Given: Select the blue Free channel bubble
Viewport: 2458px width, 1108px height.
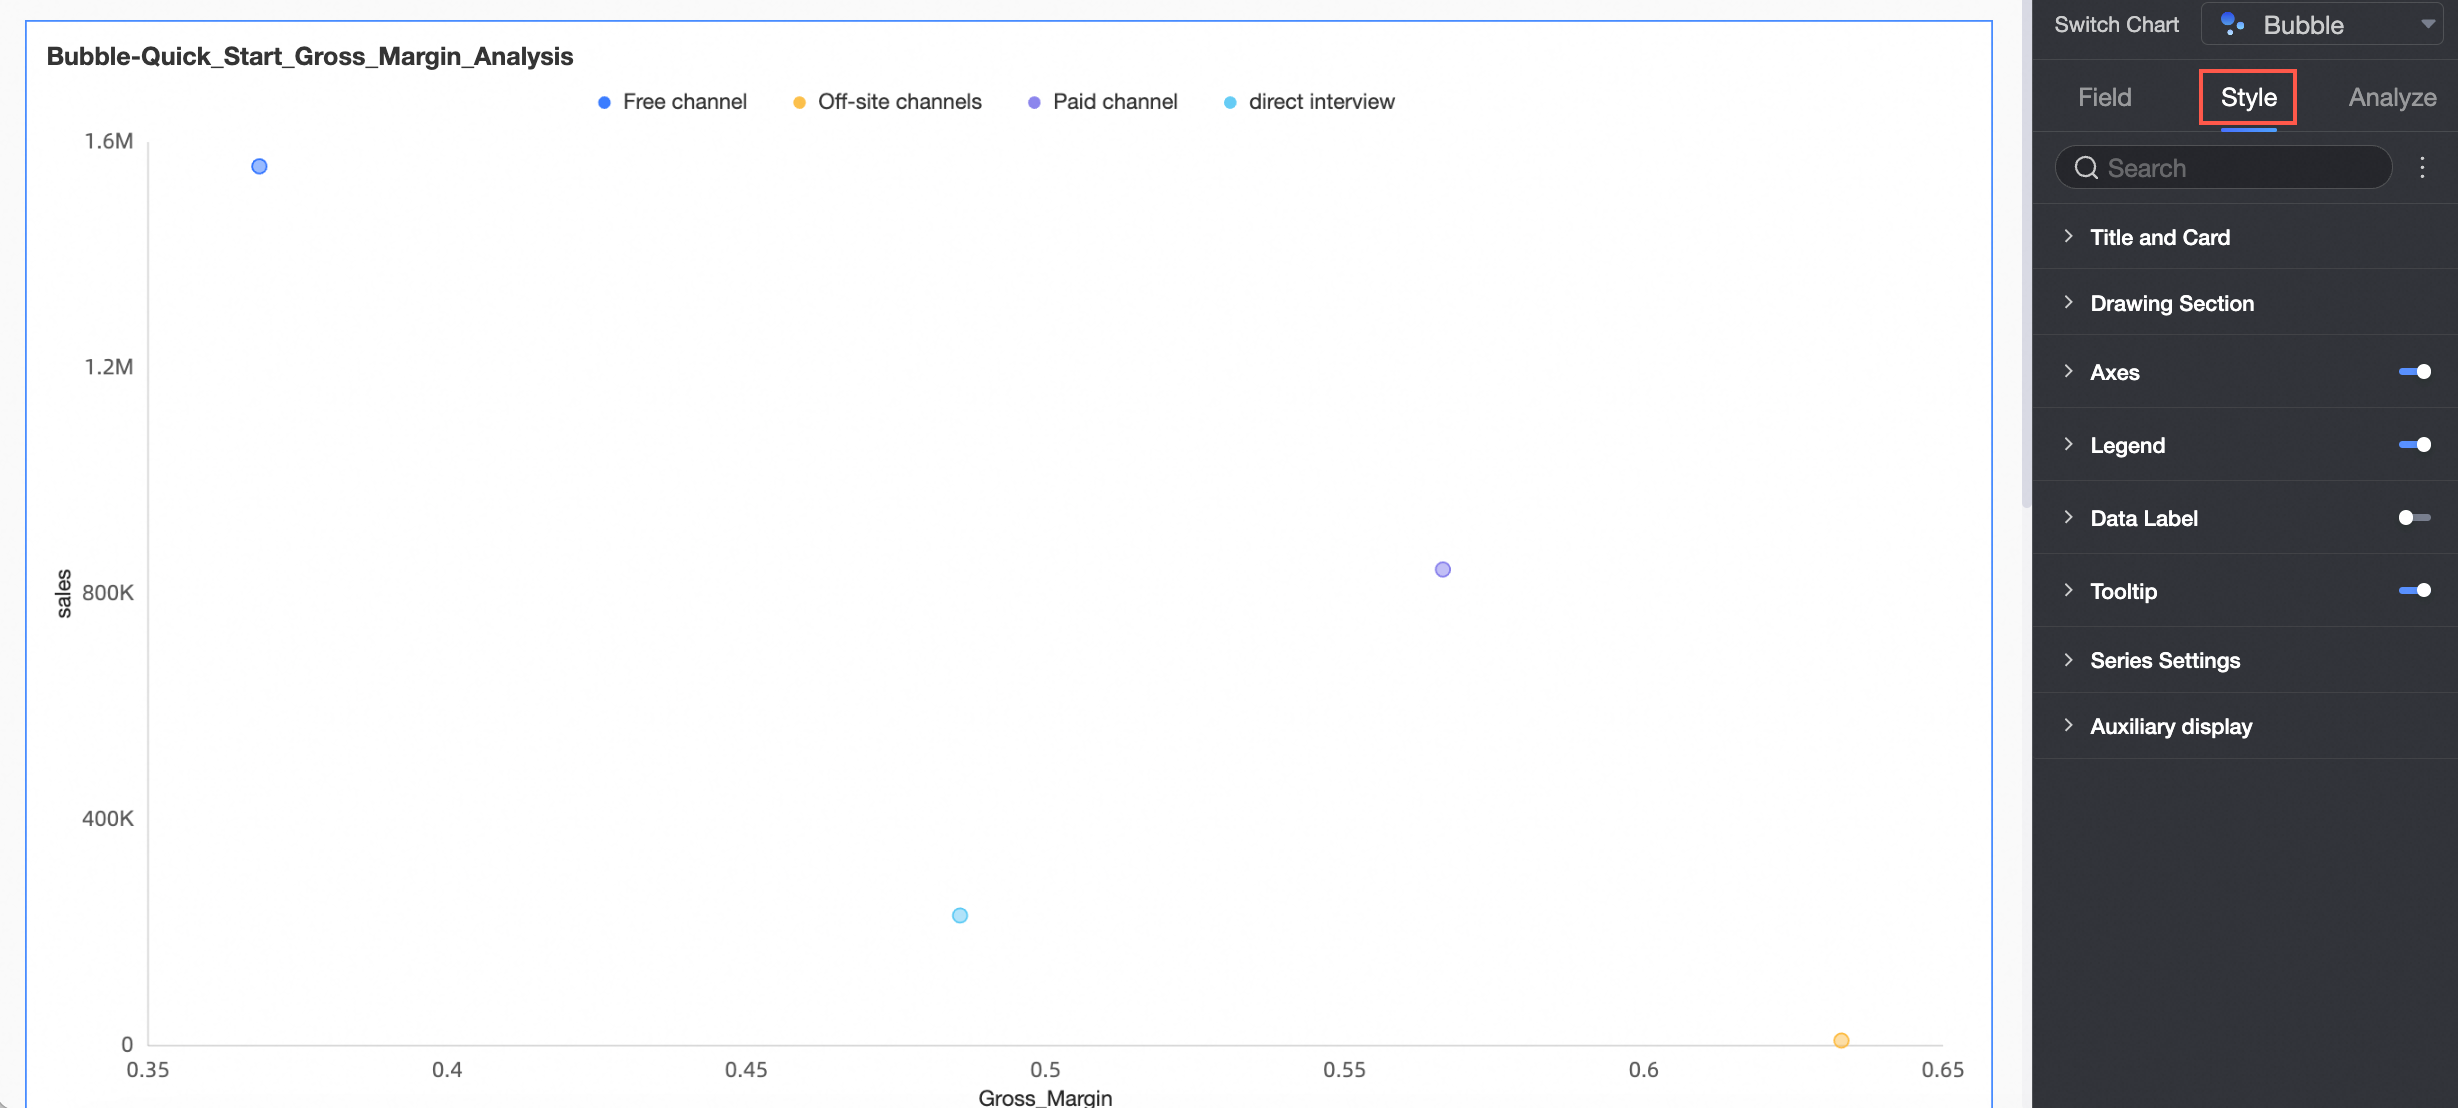Looking at the screenshot, I should pyautogui.click(x=259, y=167).
